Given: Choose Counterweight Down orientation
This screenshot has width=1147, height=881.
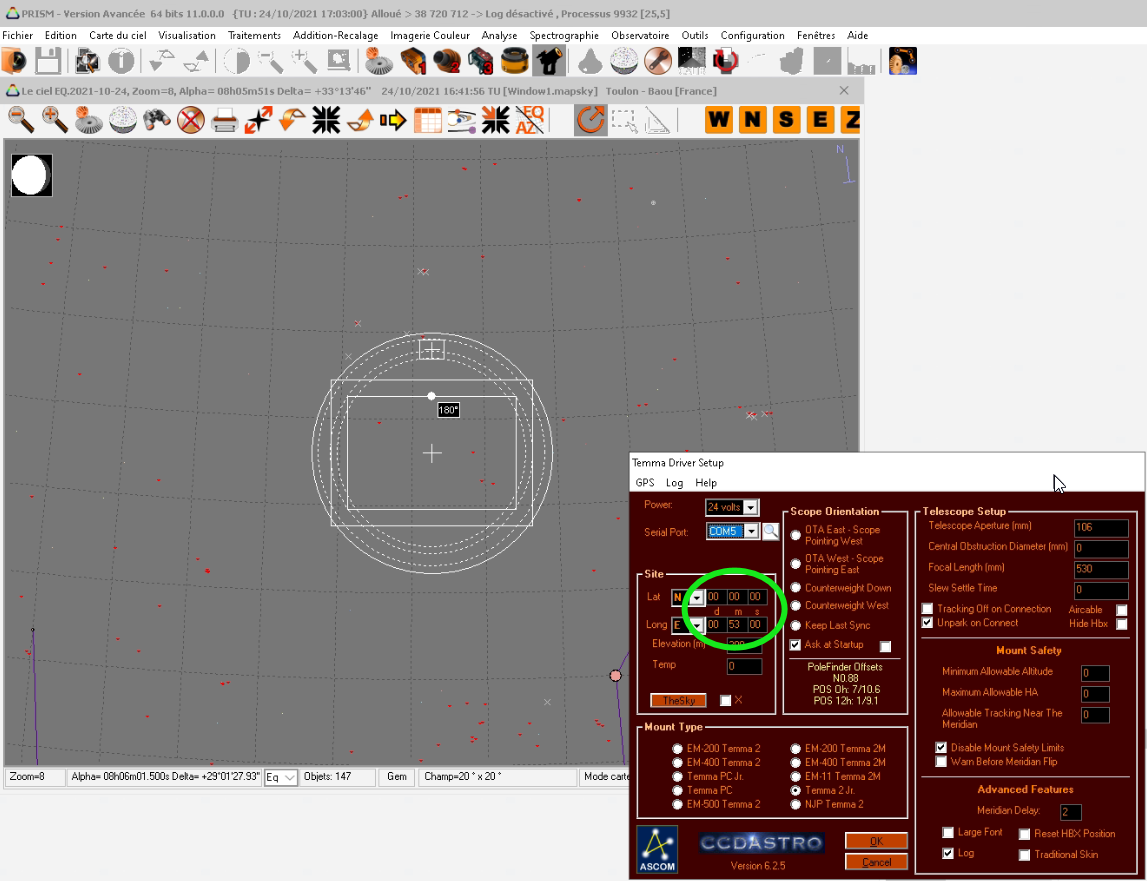Looking at the screenshot, I should point(796,588).
